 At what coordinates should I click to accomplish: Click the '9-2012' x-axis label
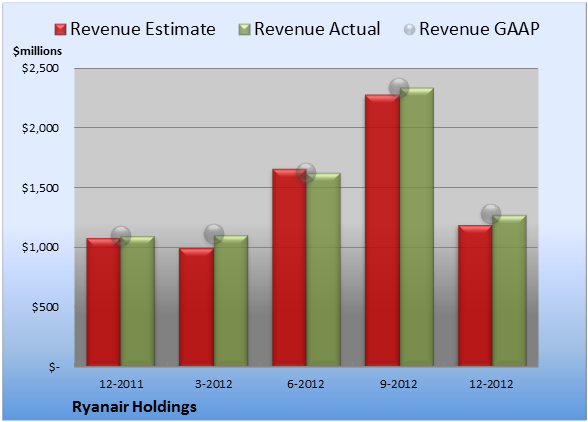[x=398, y=384]
